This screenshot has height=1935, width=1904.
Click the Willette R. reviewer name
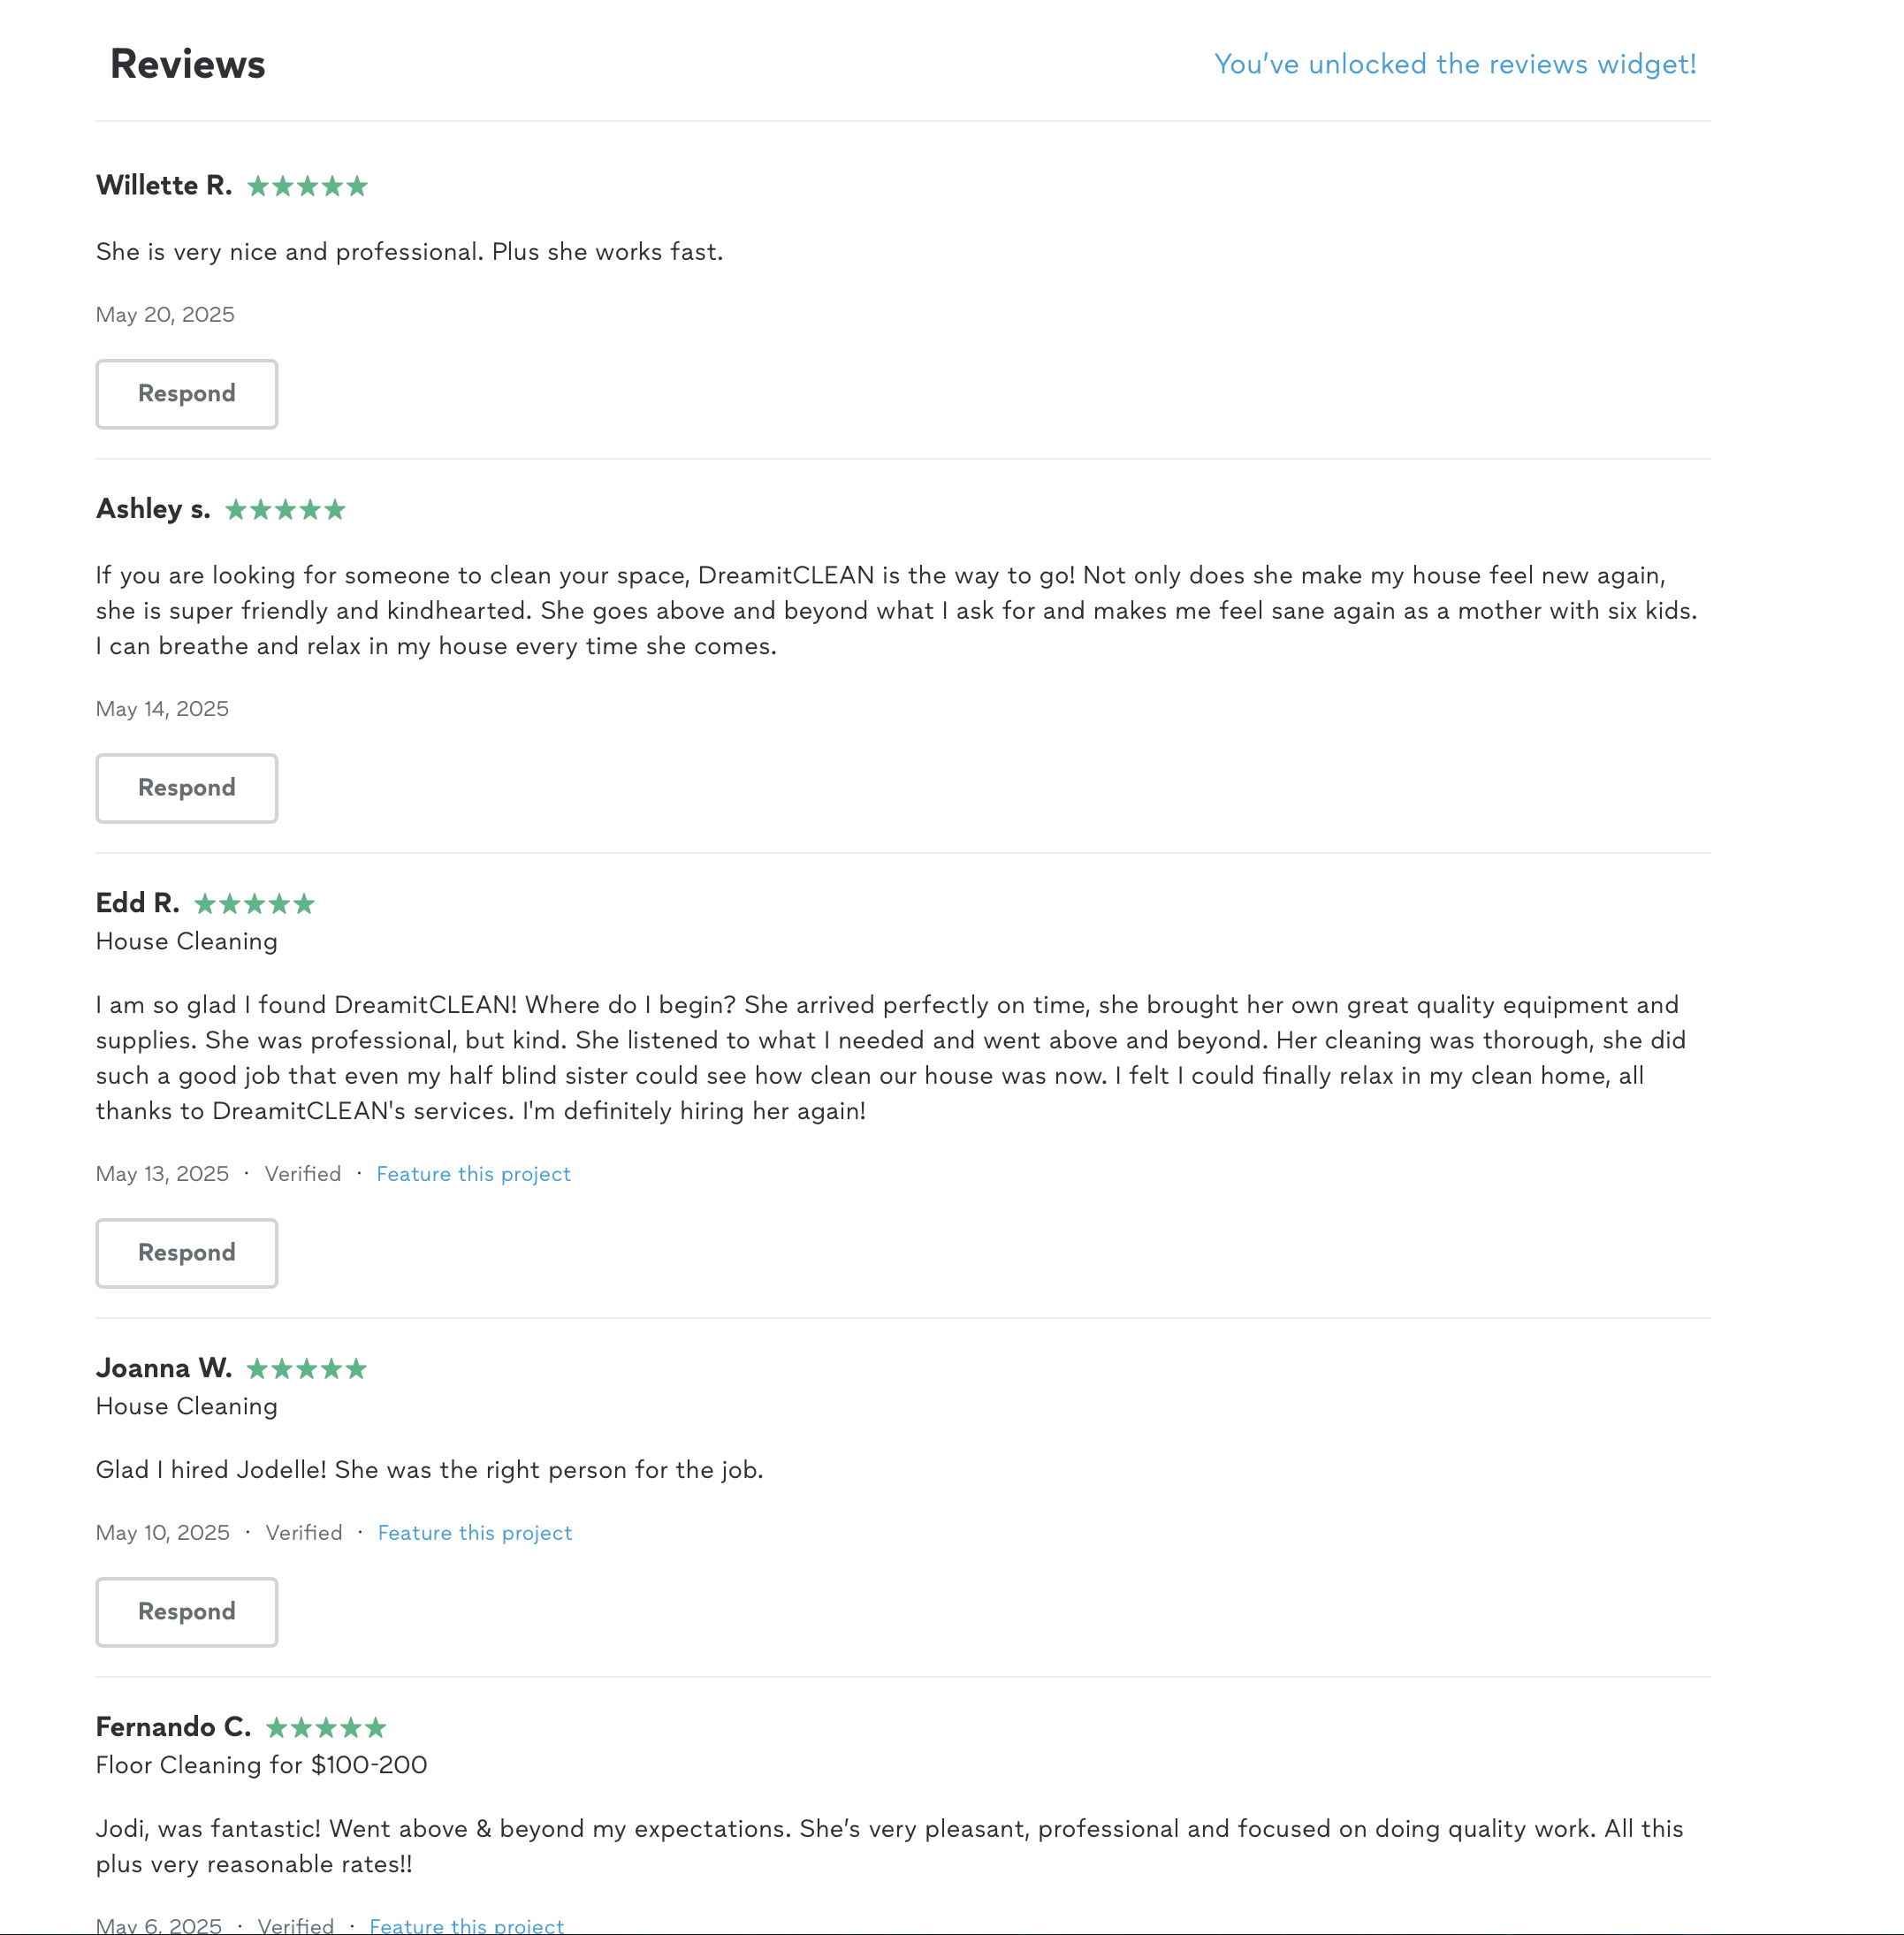pos(164,185)
